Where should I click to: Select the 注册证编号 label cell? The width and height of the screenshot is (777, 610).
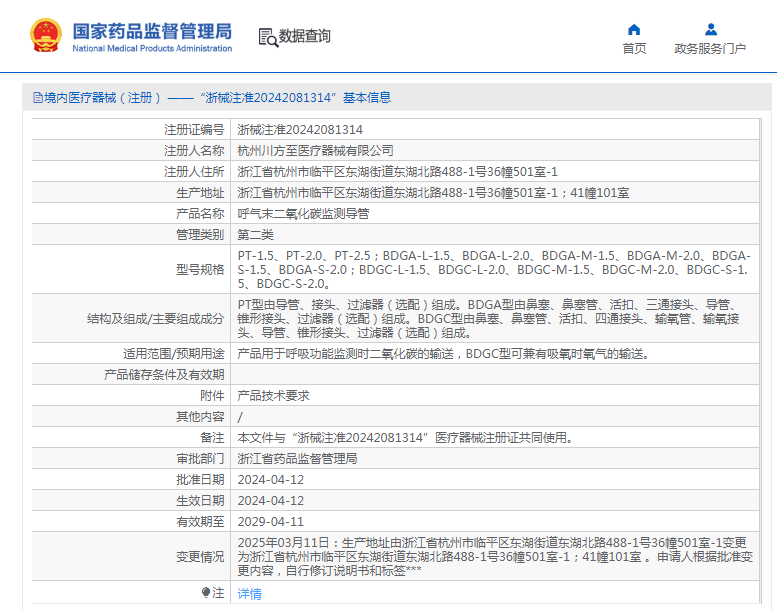point(194,129)
